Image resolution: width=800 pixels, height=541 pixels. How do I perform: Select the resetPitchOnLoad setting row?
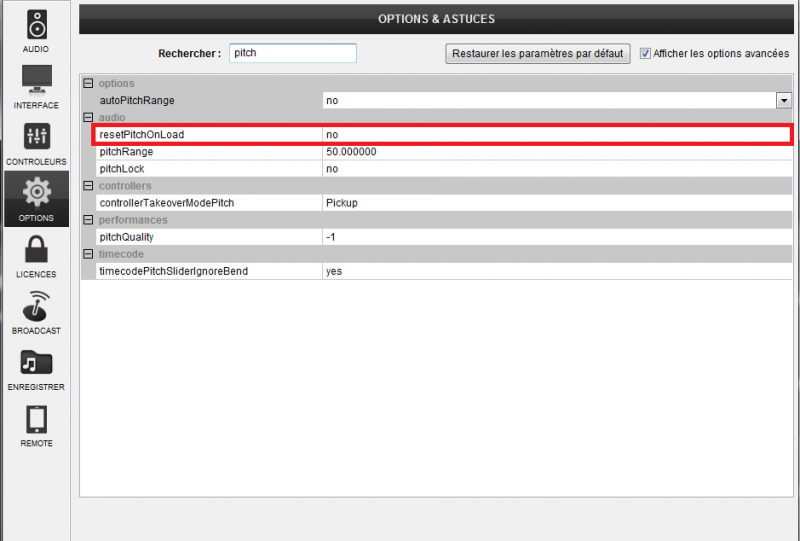[442, 135]
